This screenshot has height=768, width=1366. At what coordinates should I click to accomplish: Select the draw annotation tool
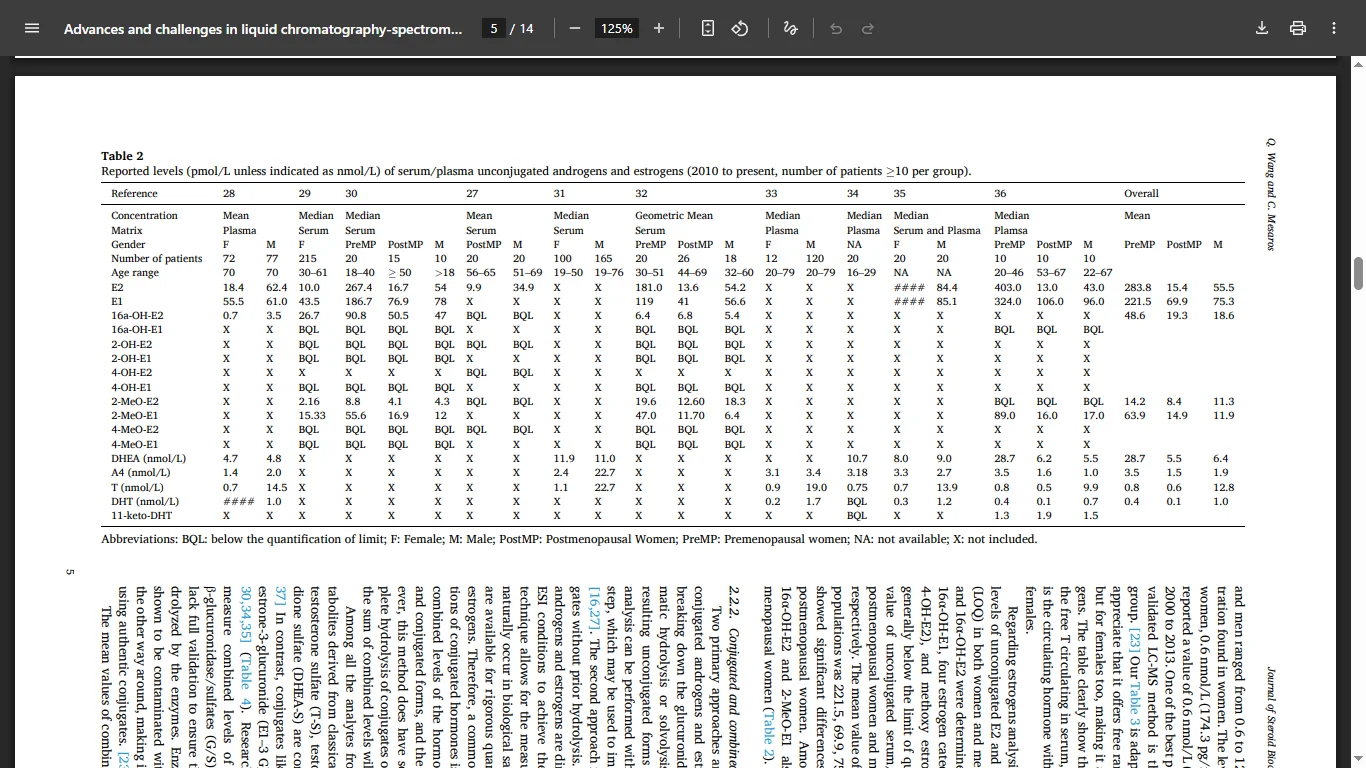[790, 29]
